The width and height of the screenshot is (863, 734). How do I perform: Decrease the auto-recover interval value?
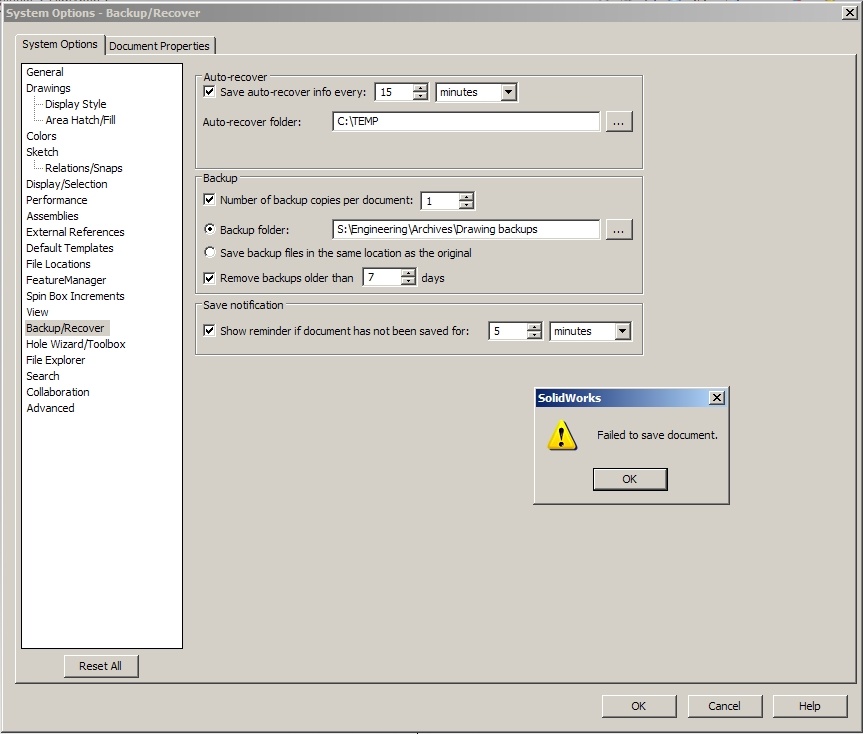pos(420,96)
